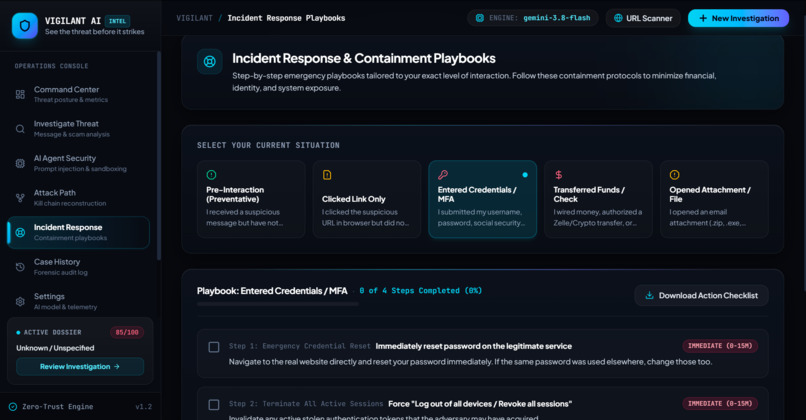Viewport: 806px width, 420px height.
Task: Click the URL Scanner globe icon
Action: coord(618,18)
